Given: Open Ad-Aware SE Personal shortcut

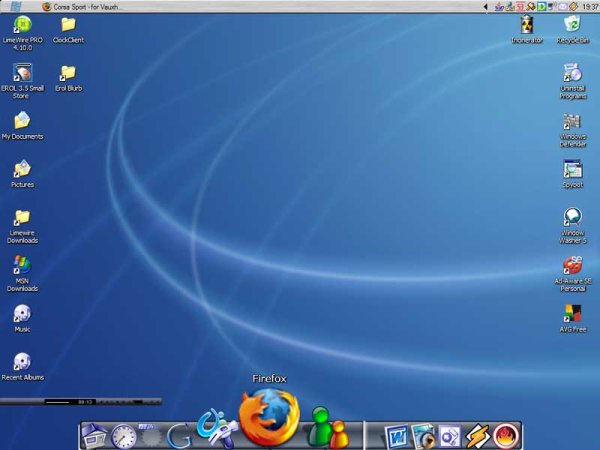Looking at the screenshot, I should click(x=573, y=266).
